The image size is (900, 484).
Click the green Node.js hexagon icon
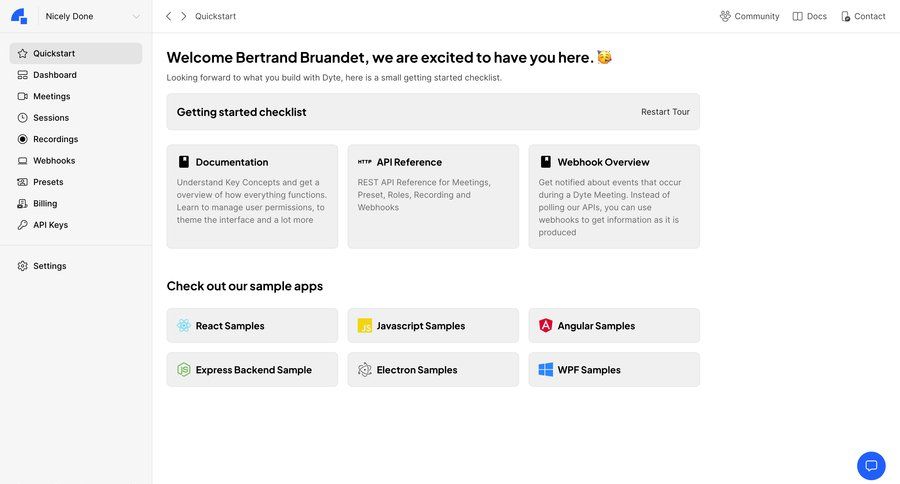coord(184,370)
